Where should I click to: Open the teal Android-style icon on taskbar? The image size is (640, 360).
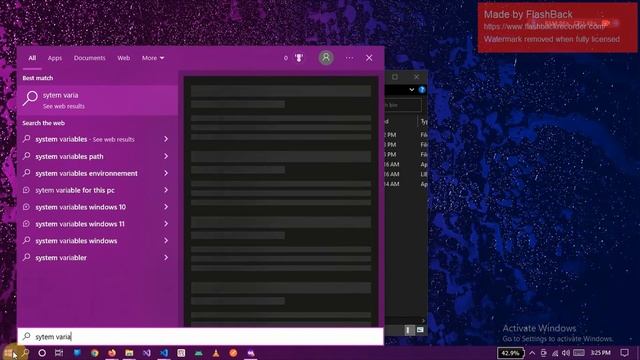(198, 353)
